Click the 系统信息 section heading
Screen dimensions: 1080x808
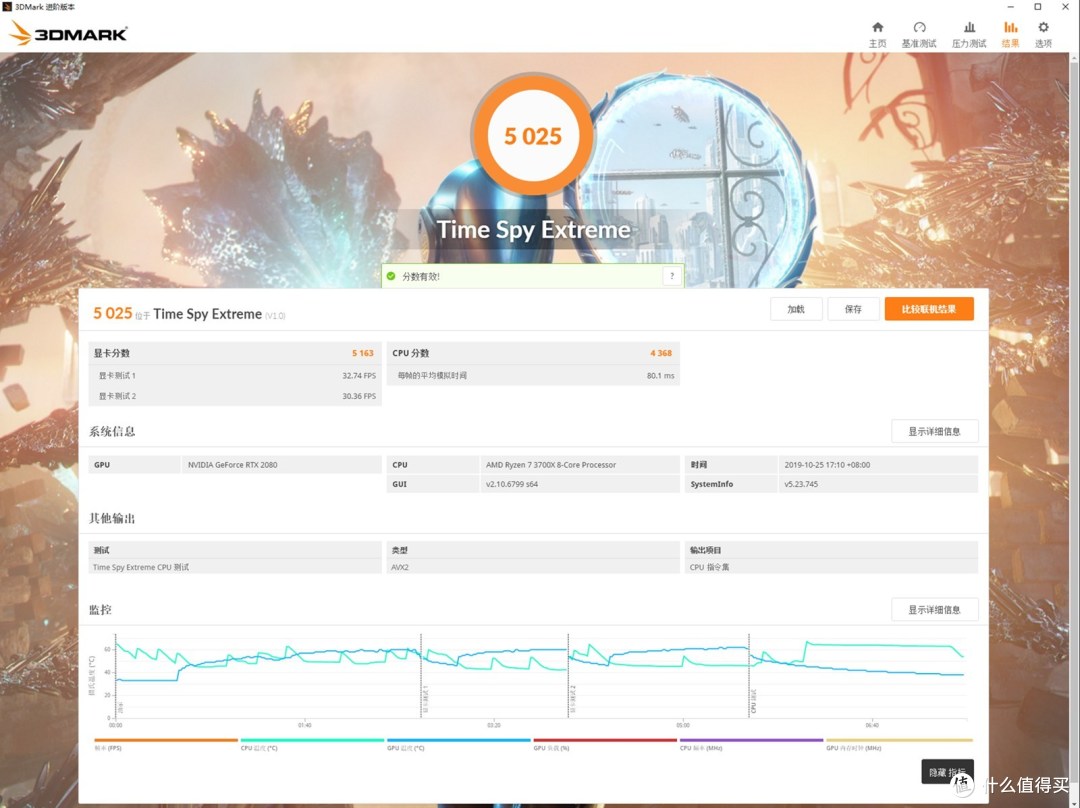(112, 431)
